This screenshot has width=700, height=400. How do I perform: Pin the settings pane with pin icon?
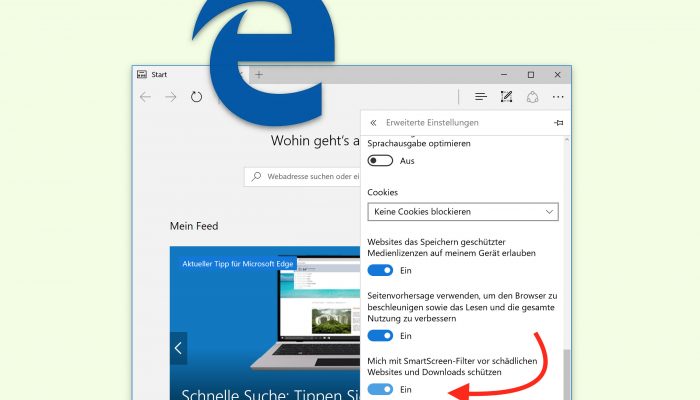pos(558,123)
